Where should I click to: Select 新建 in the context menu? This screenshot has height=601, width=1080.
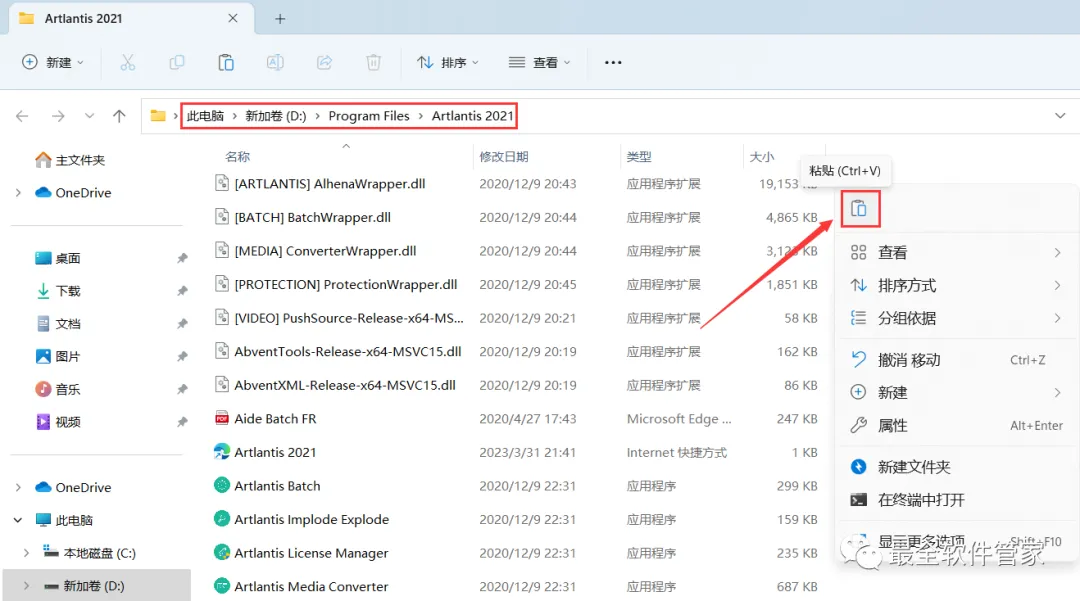click(x=957, y=392)
